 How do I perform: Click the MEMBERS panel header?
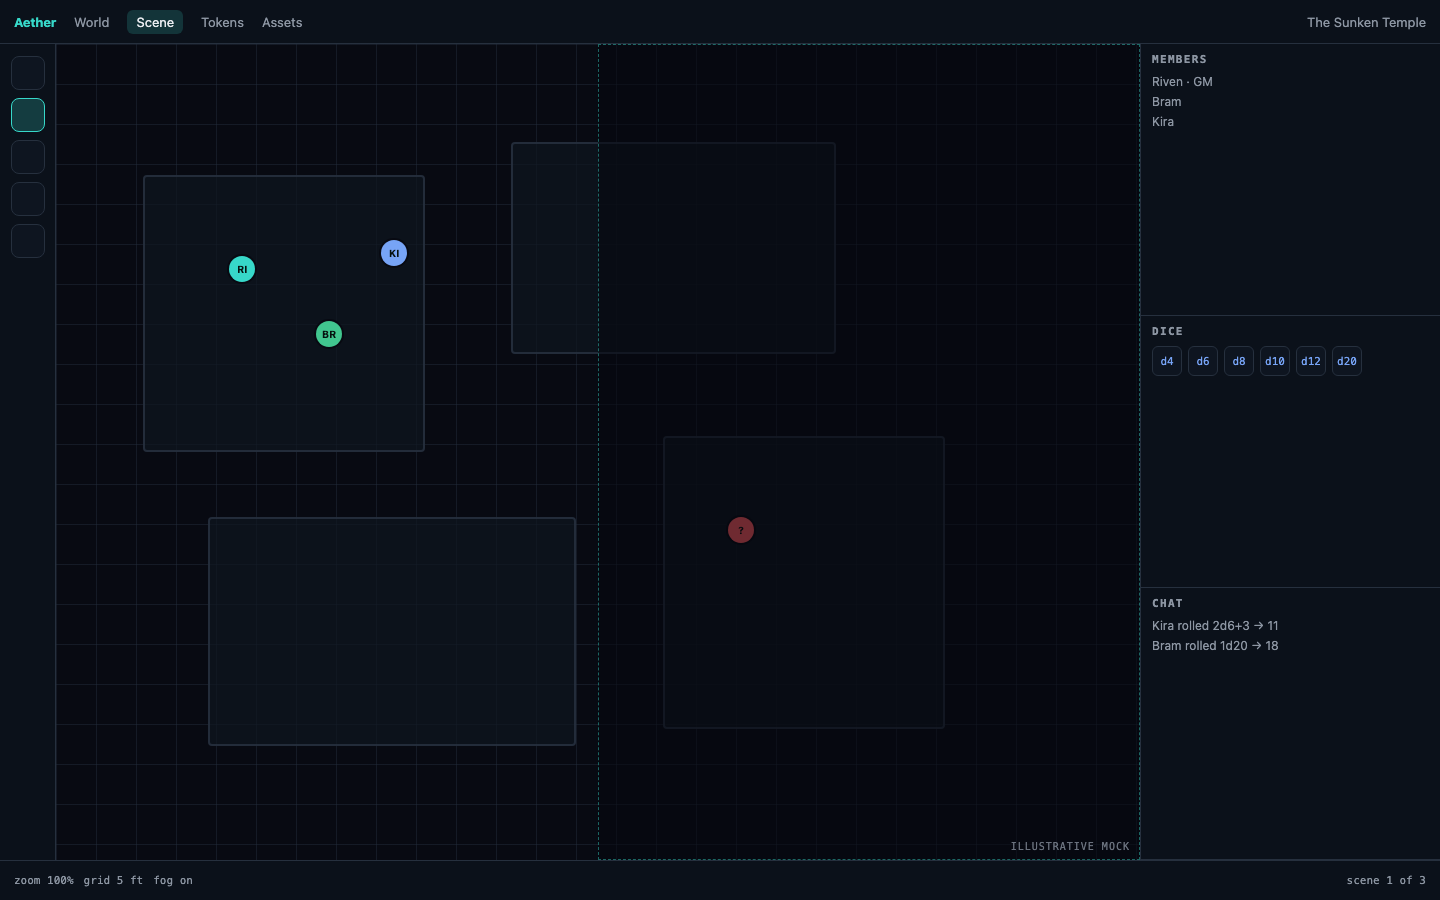1179,59
